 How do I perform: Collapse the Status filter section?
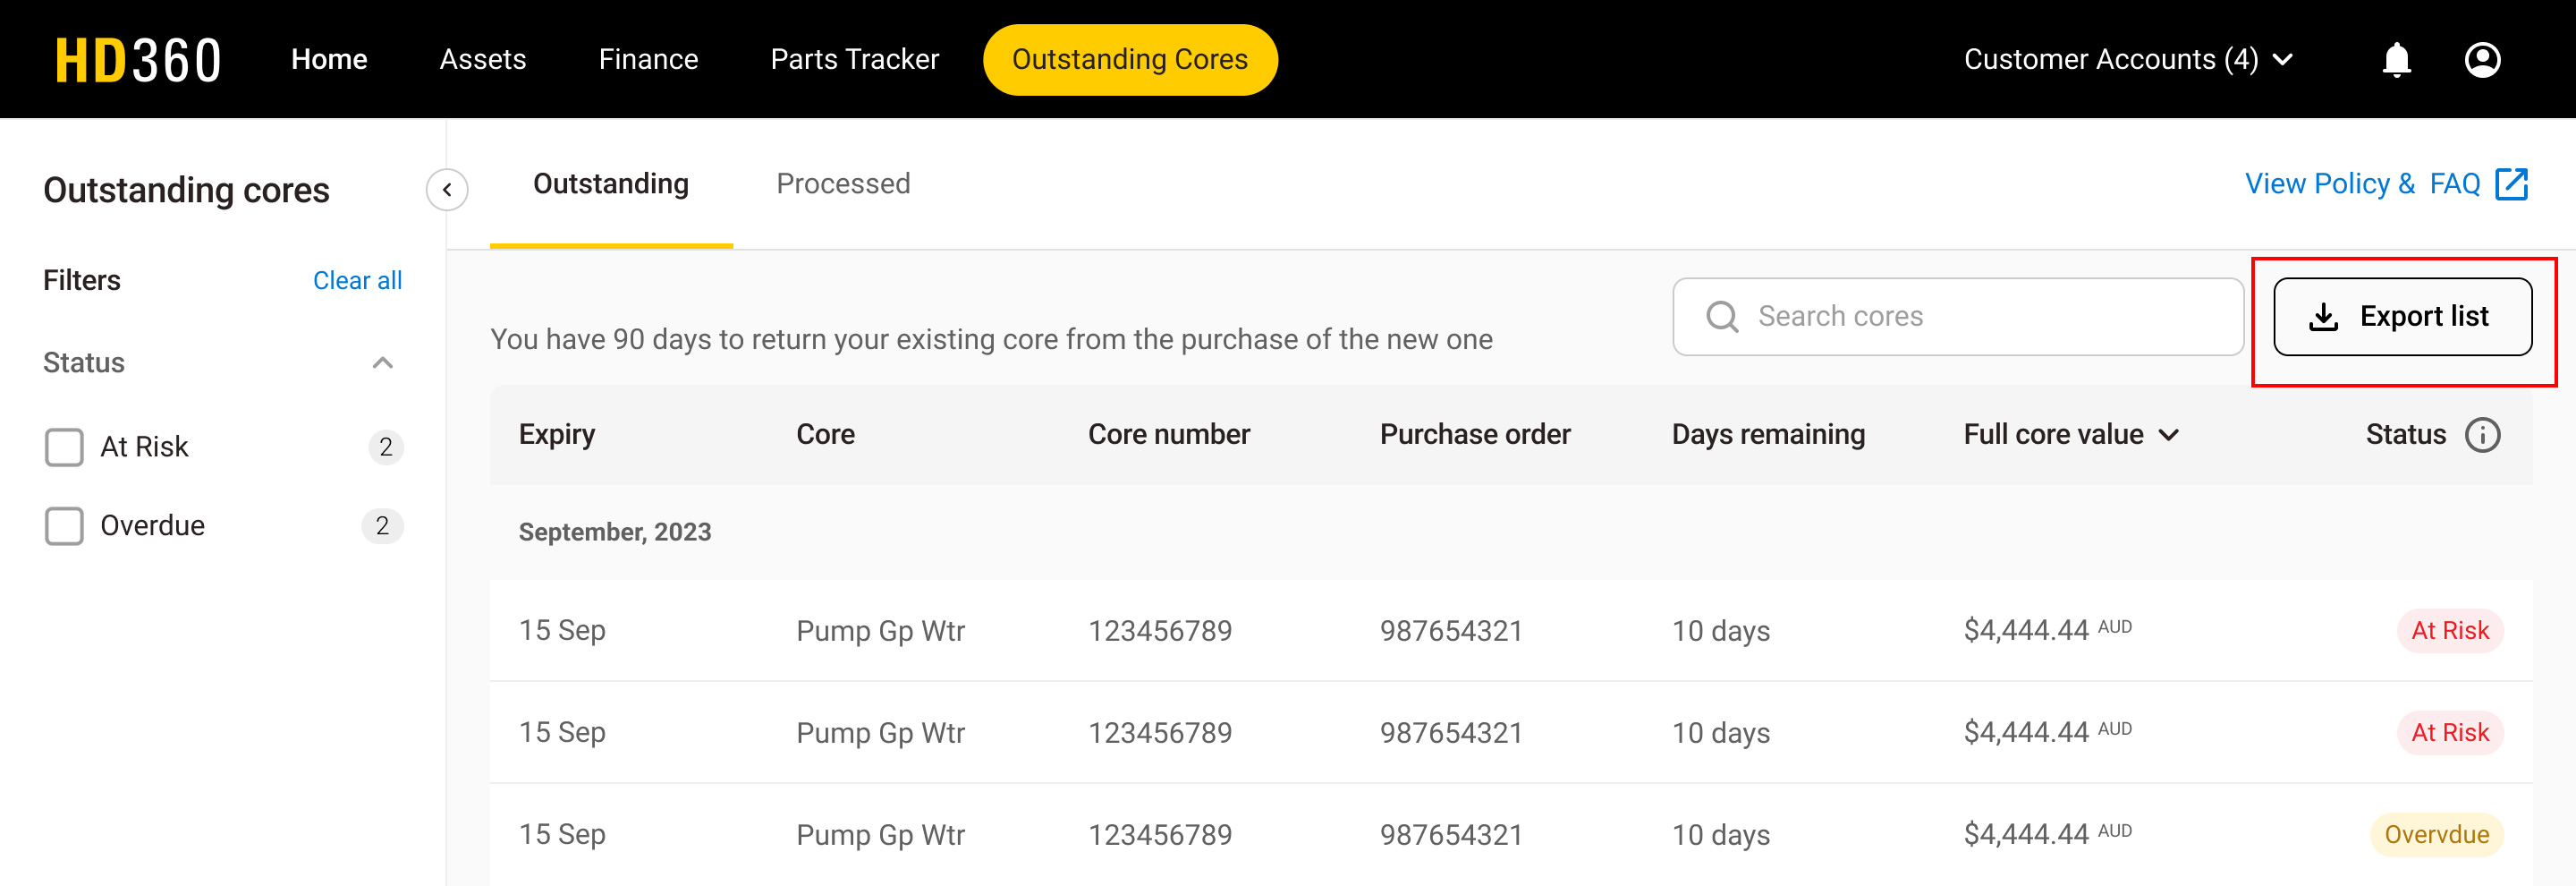pos(380,363)
